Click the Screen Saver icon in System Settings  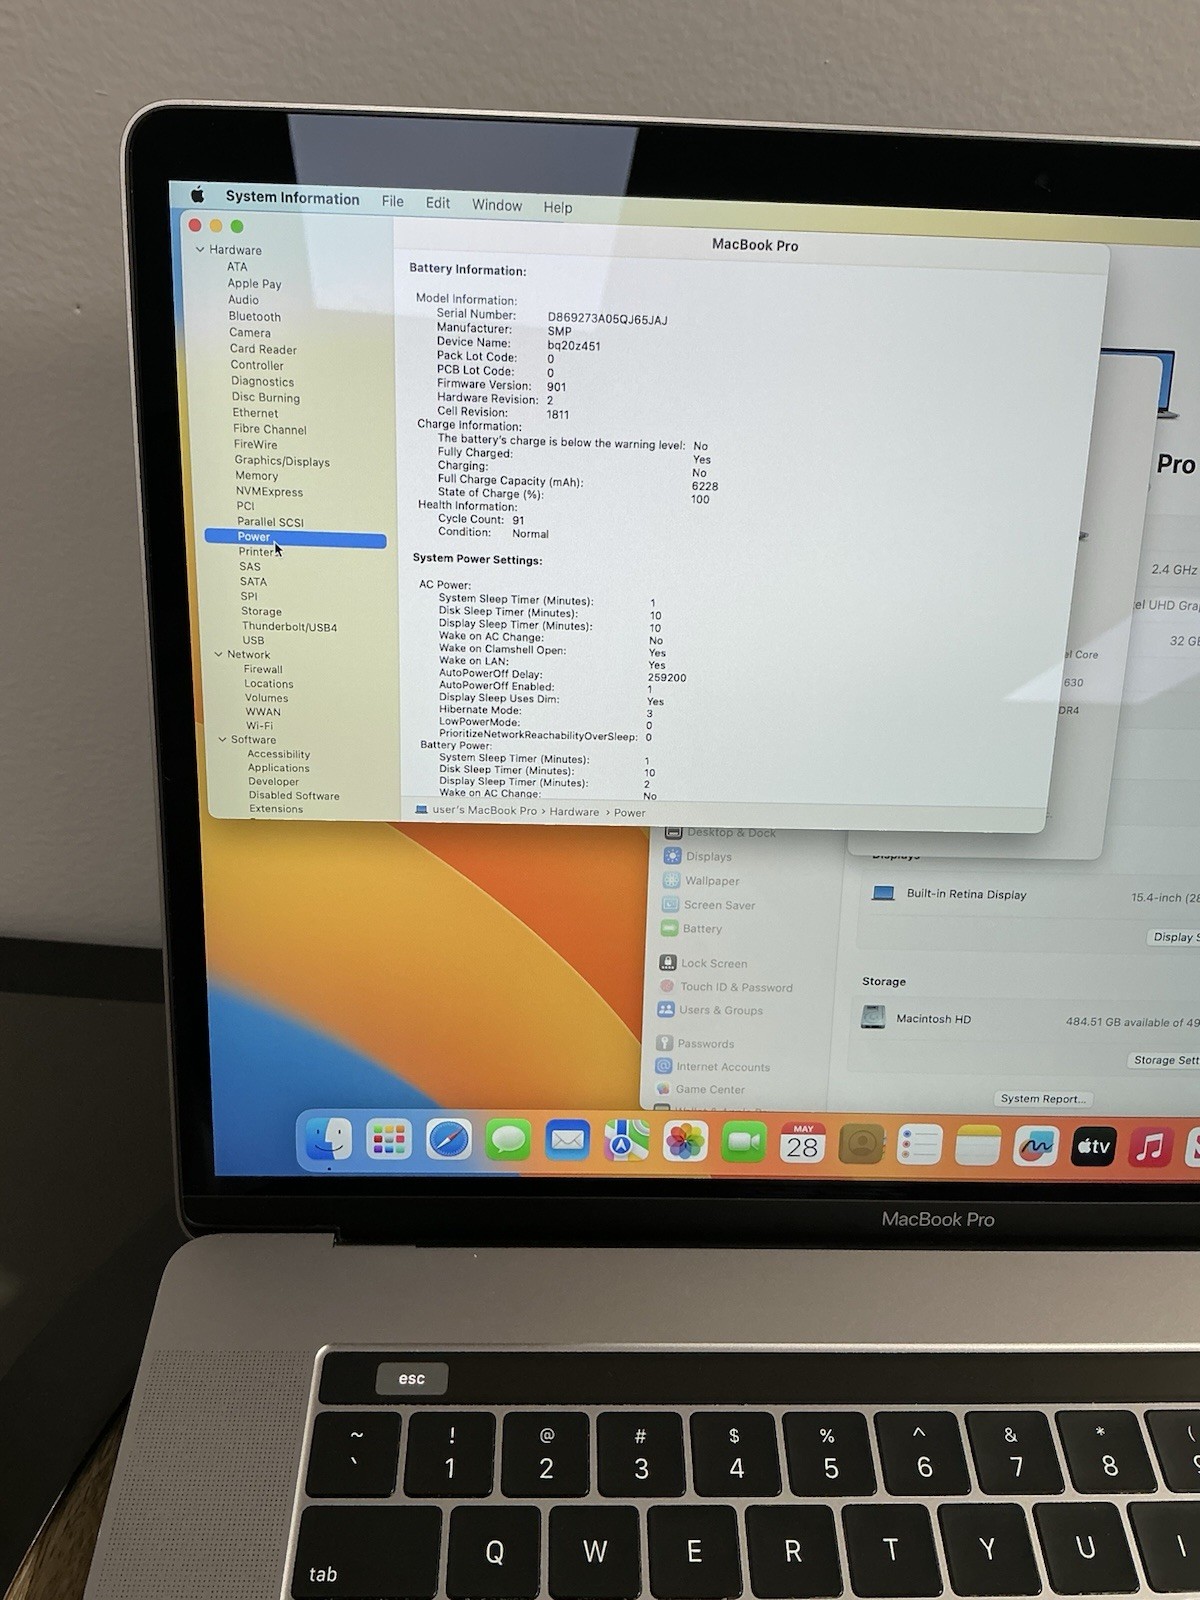[x=670, y=904]
